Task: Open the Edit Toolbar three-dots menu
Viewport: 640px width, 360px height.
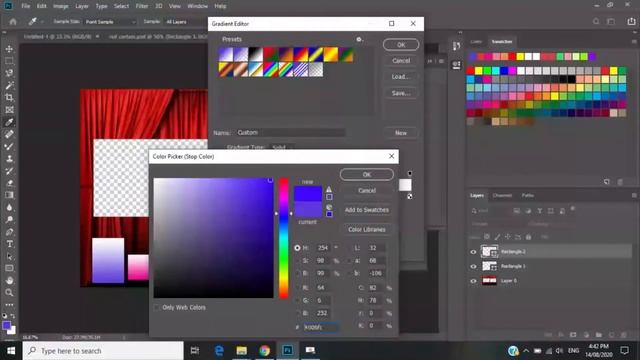Action: [x=9, y=304]
